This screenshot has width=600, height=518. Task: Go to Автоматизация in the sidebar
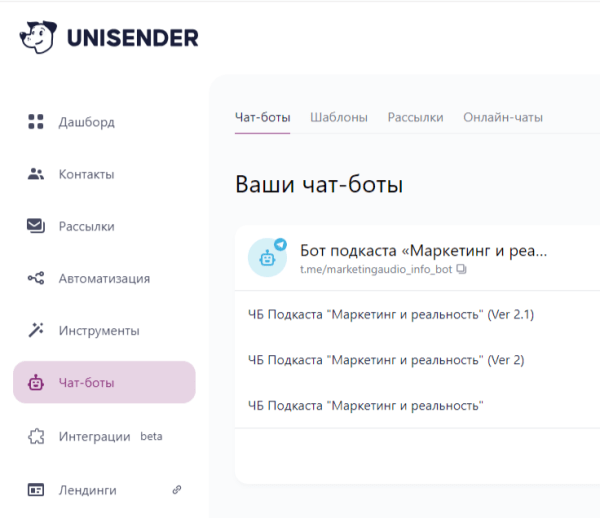[104, 279]
